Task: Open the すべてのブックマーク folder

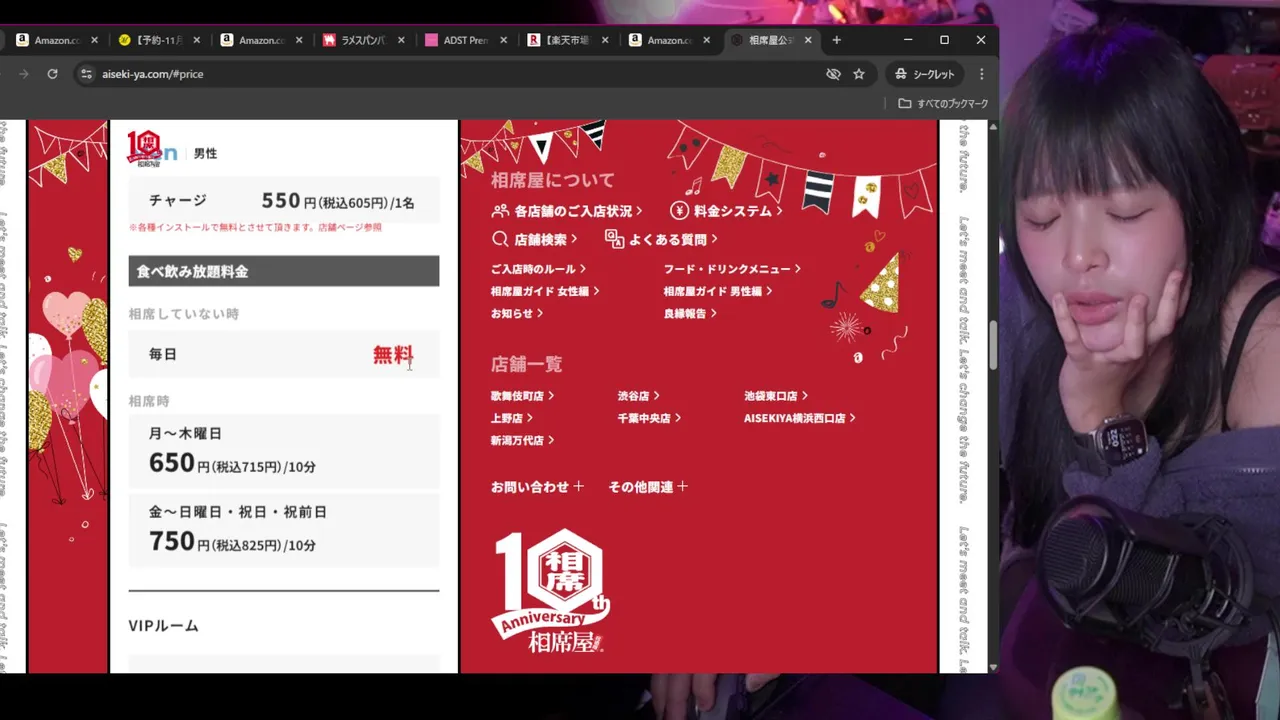Action: pyautogui.click(x=943, y=103)
